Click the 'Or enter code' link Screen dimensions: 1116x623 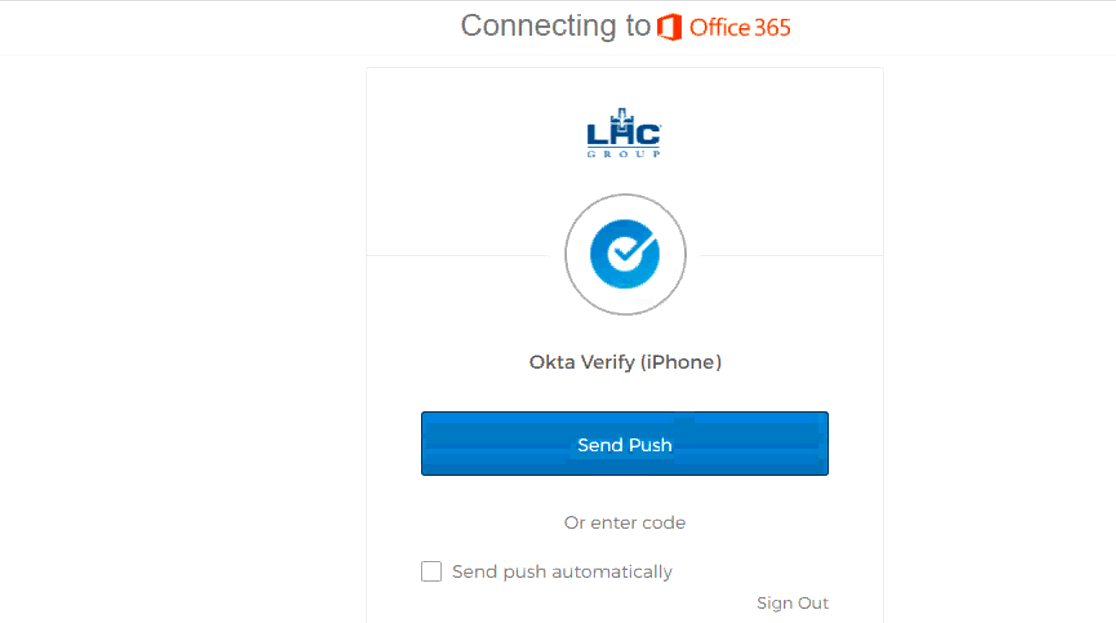pyautogui.click(x=625, y=523)
